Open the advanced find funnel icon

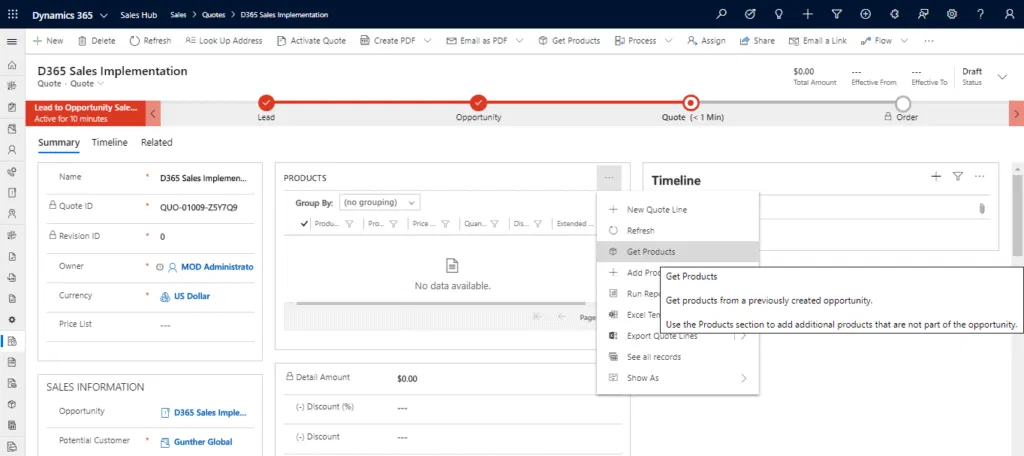pyautogui.click(x=837, y=14)
